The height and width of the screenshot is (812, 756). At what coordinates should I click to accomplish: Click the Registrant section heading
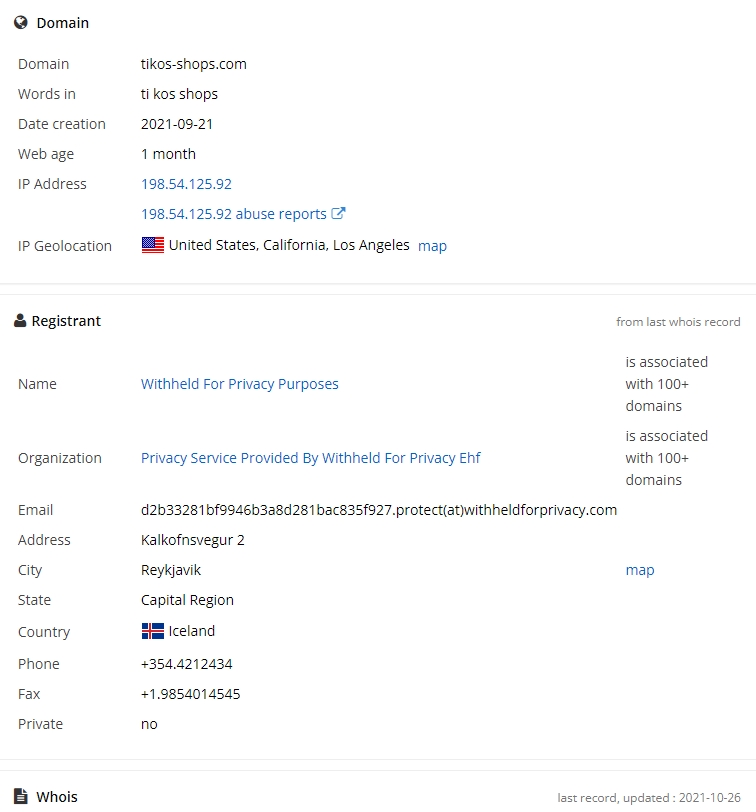[66, 321]
